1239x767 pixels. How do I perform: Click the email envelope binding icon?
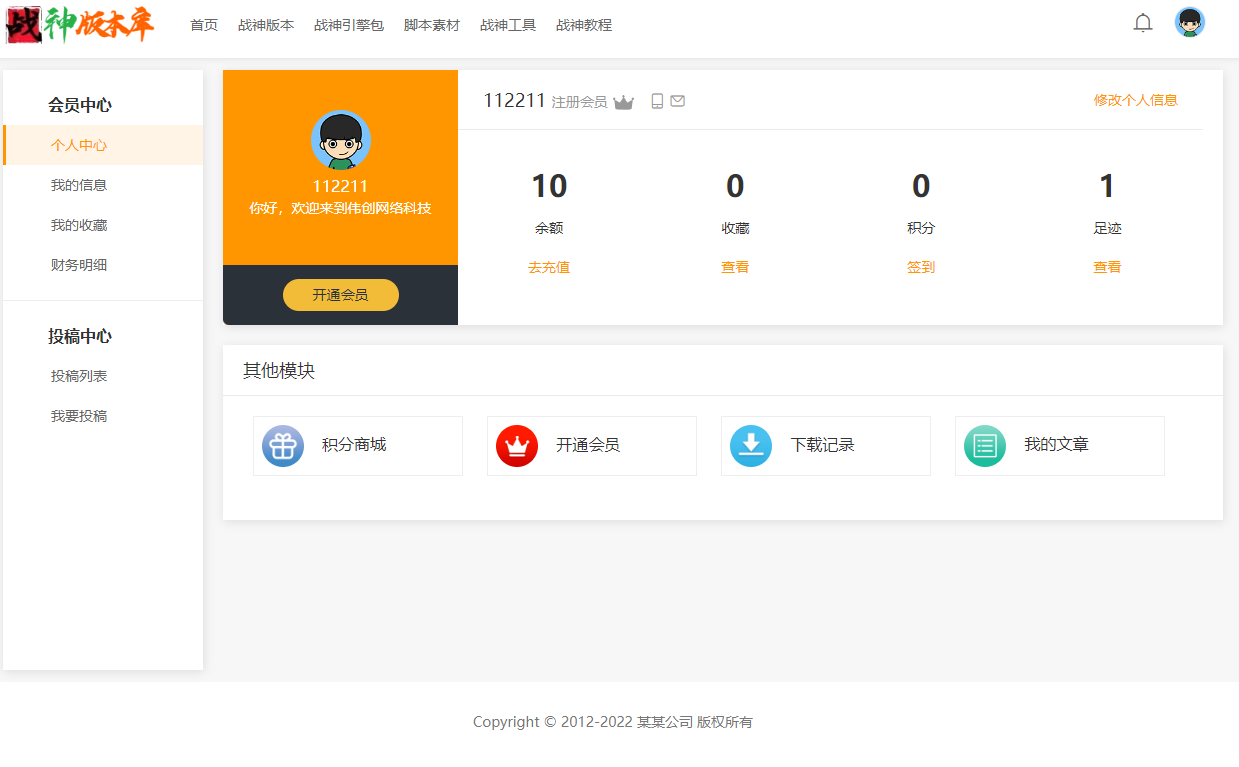678,101
